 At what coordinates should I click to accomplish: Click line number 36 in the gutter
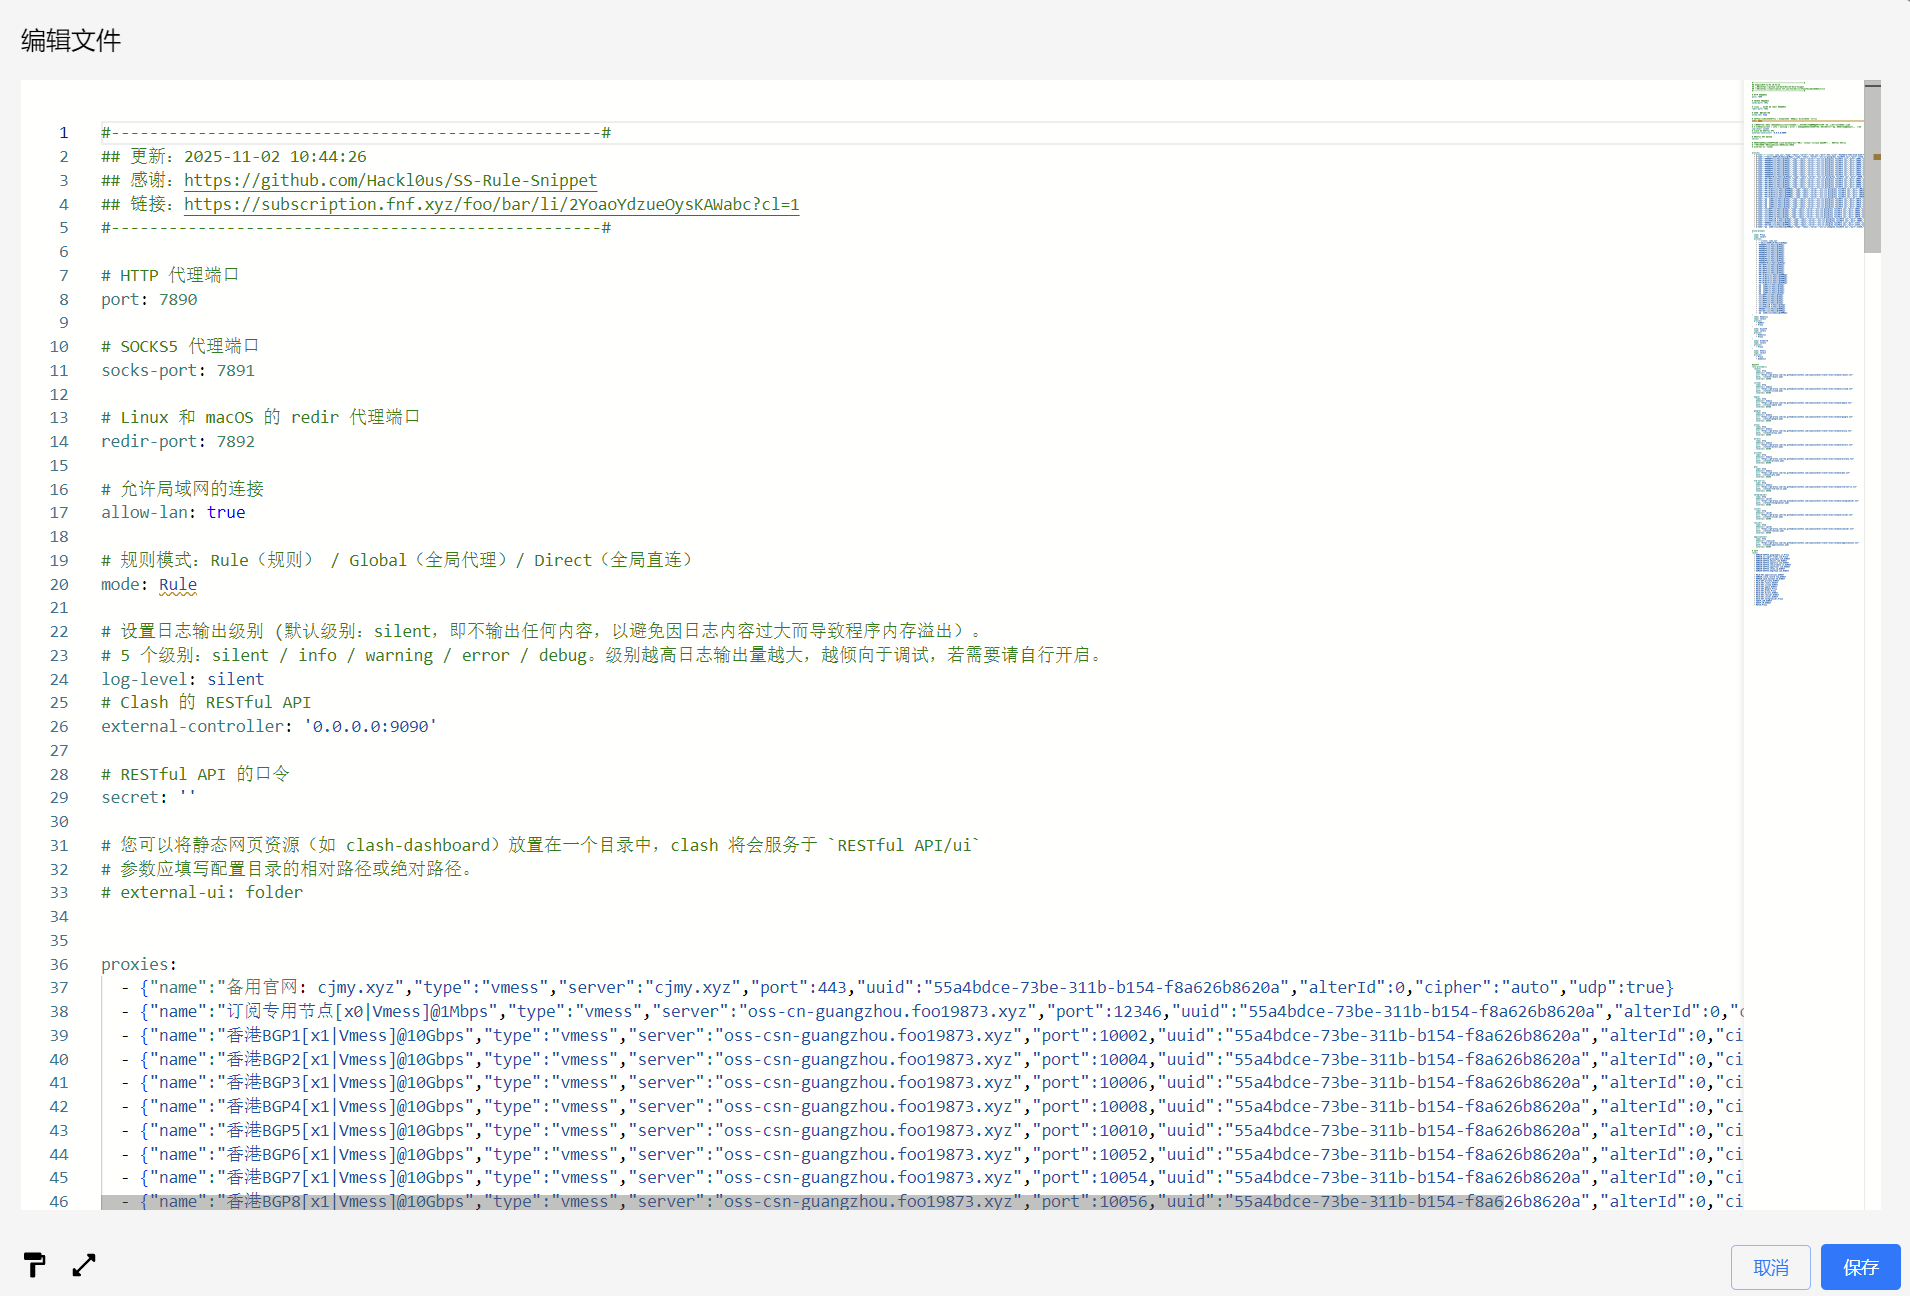tap(59, 964)
